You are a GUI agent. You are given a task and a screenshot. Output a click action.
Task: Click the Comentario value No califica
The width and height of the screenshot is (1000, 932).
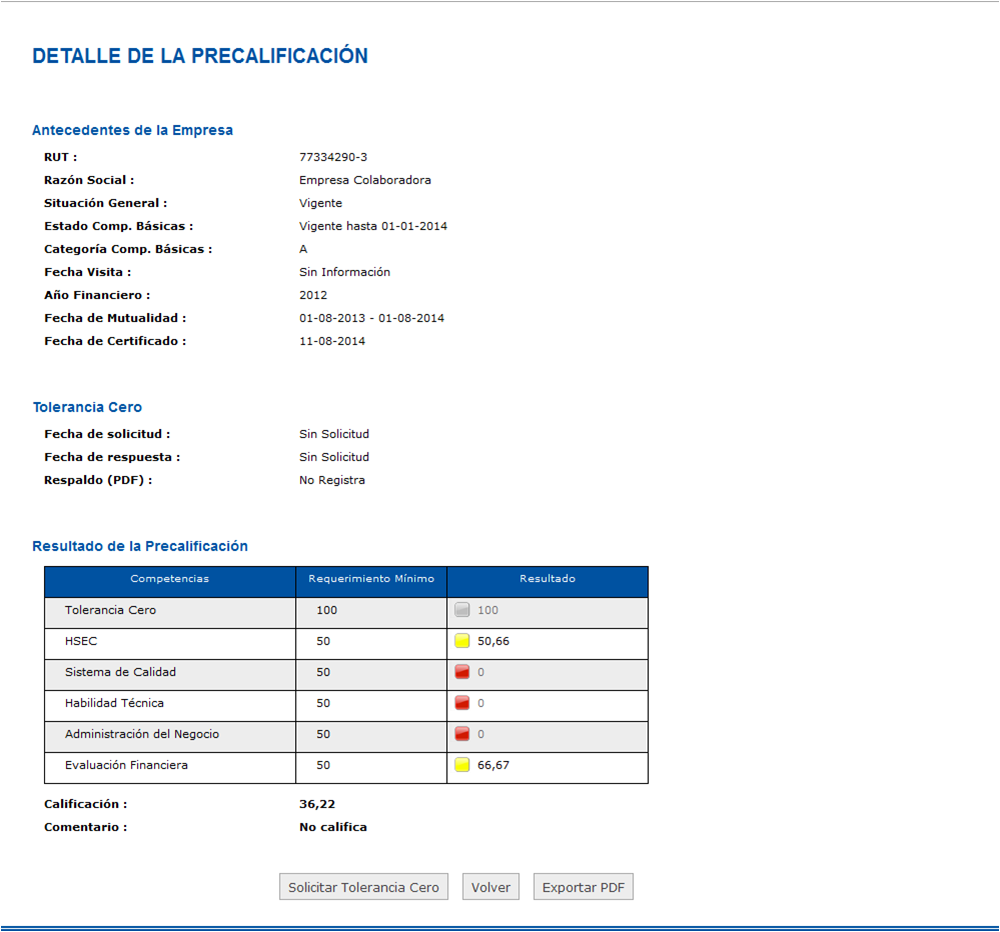click(x=333, y=827)
